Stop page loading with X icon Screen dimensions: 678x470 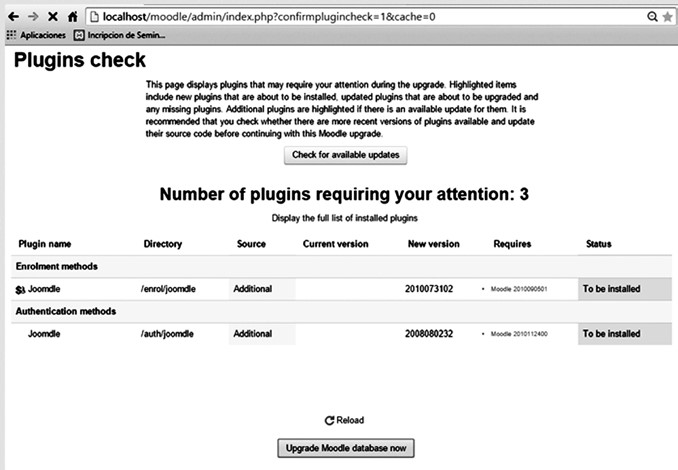pyautogui.click(x=53, y=16)
